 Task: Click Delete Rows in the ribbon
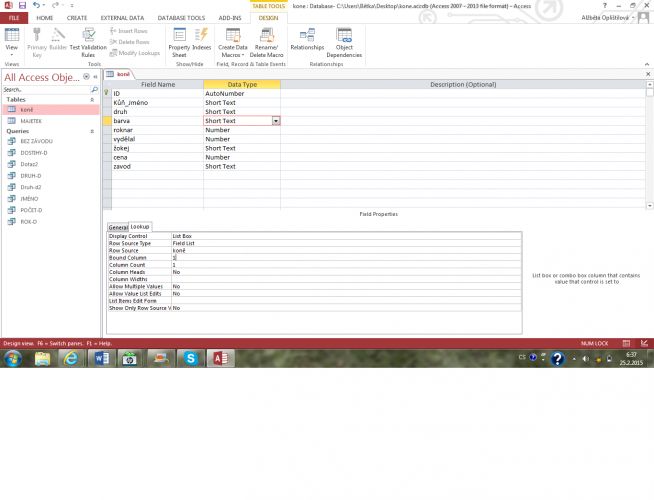pyautogui.click(x=129, y=42)
